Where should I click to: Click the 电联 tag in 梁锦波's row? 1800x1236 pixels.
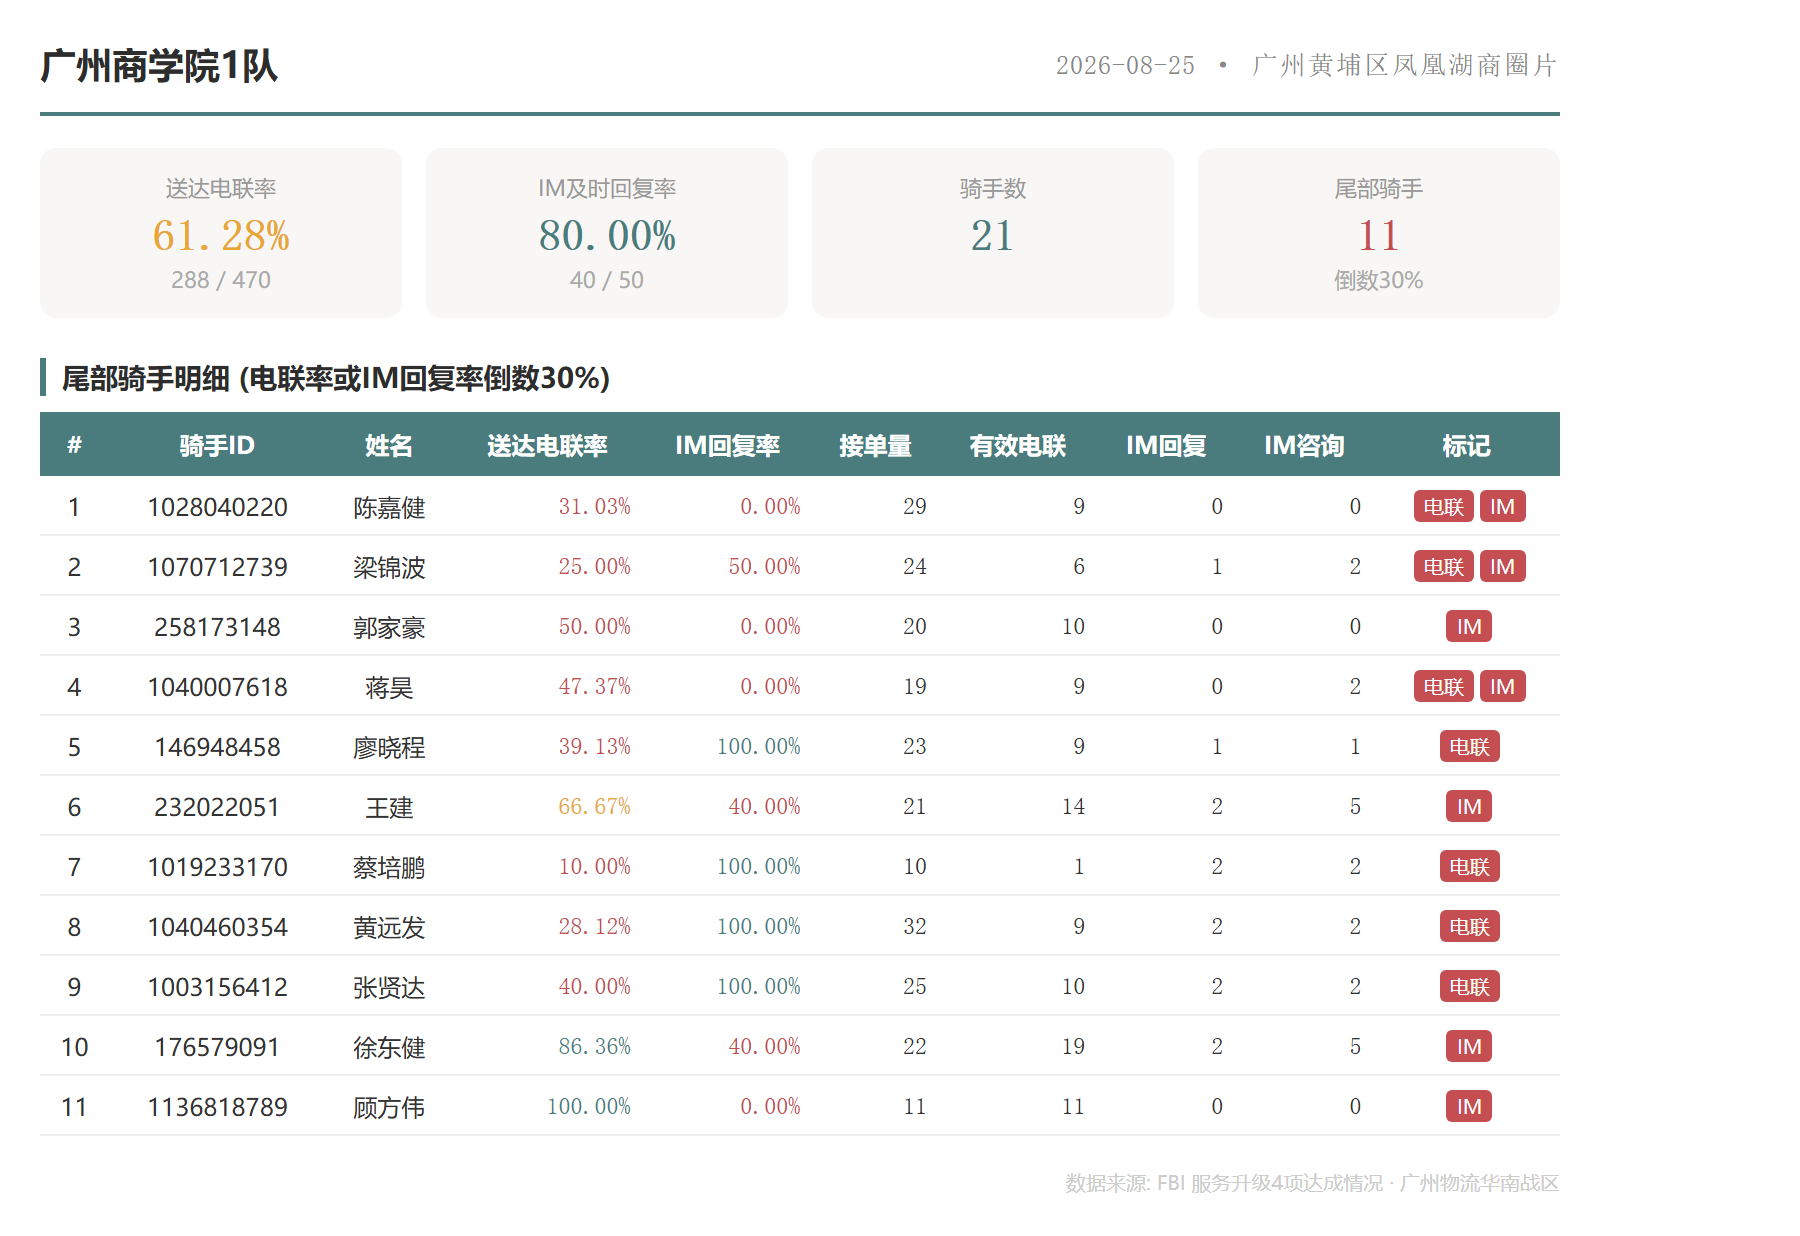coord(1444,566)
